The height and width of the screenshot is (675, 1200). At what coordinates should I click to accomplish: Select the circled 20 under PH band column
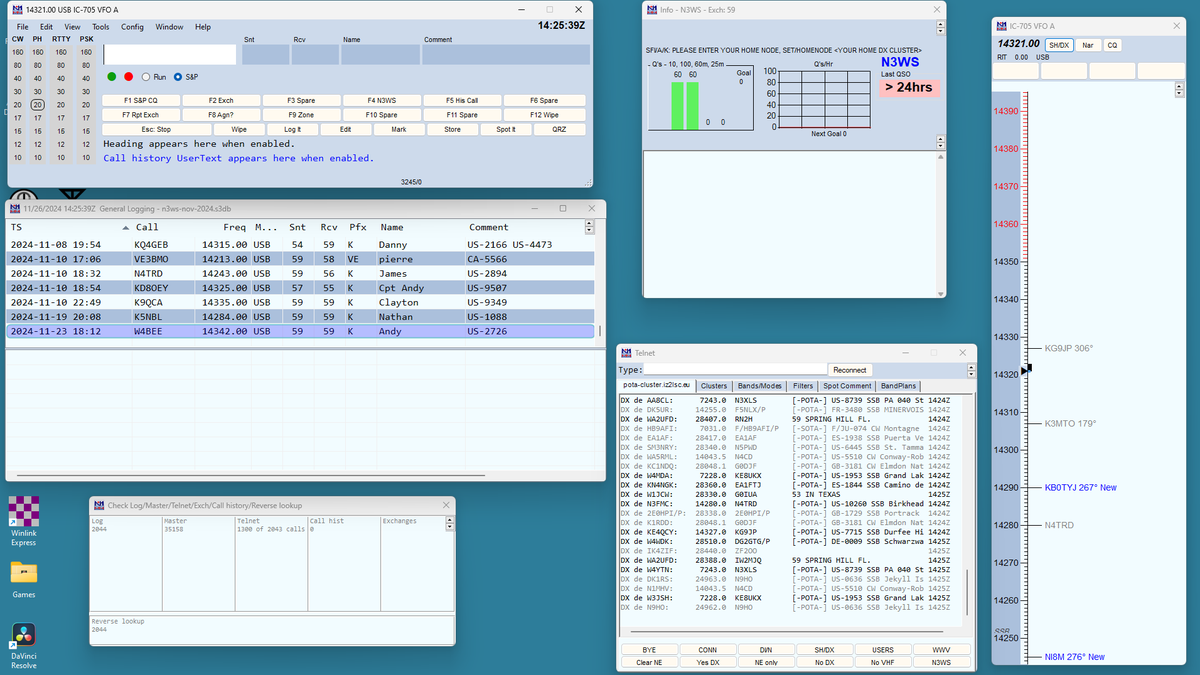[38, 104]
